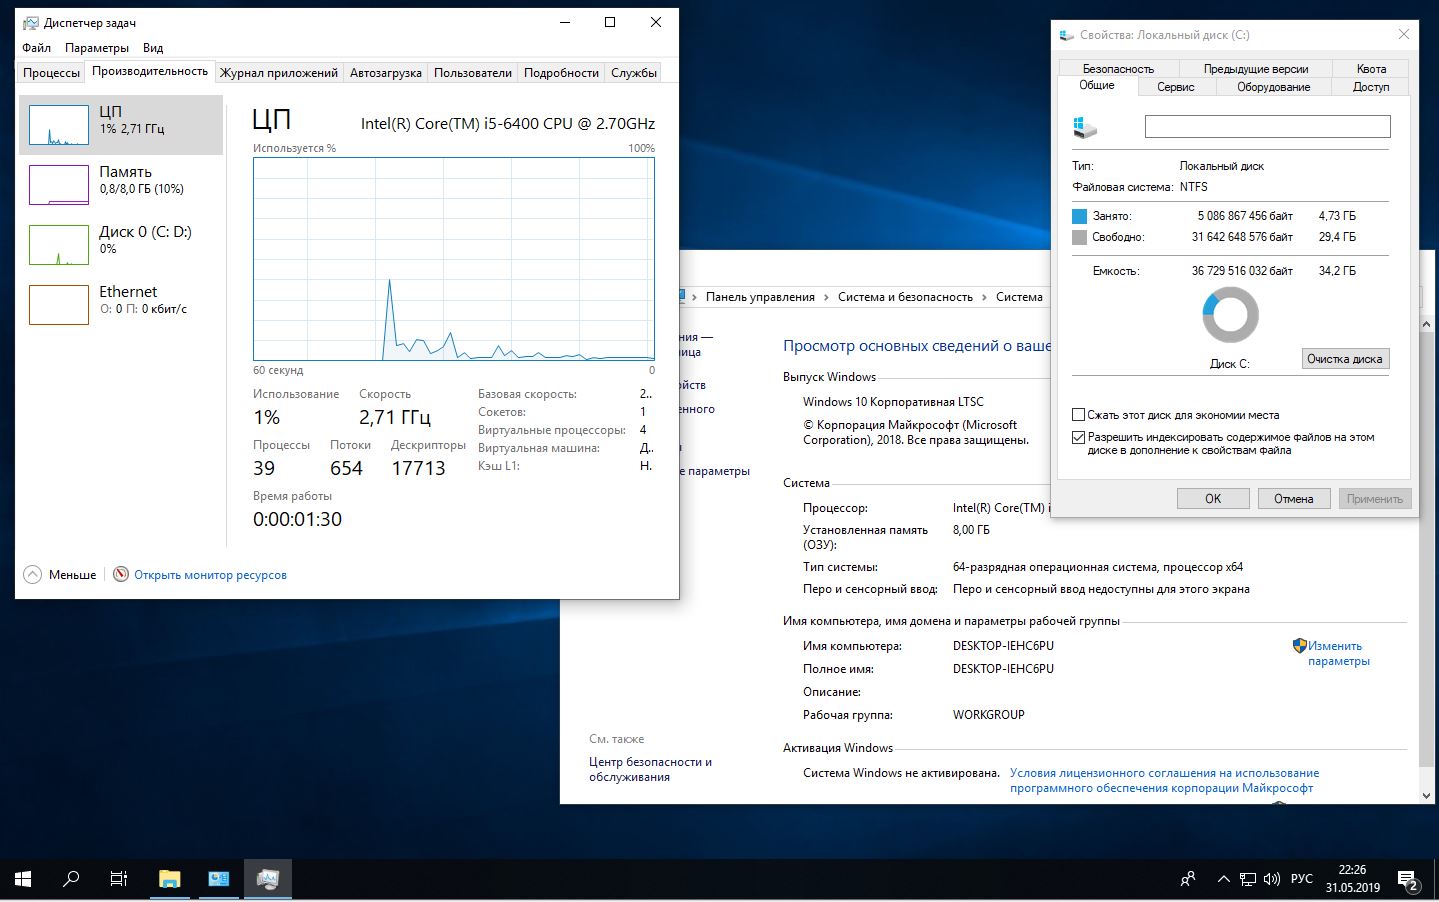The image size is (1439, 902).
Task: Open the Доступ tab in disk properties
Action: [x=1371, y=87]
